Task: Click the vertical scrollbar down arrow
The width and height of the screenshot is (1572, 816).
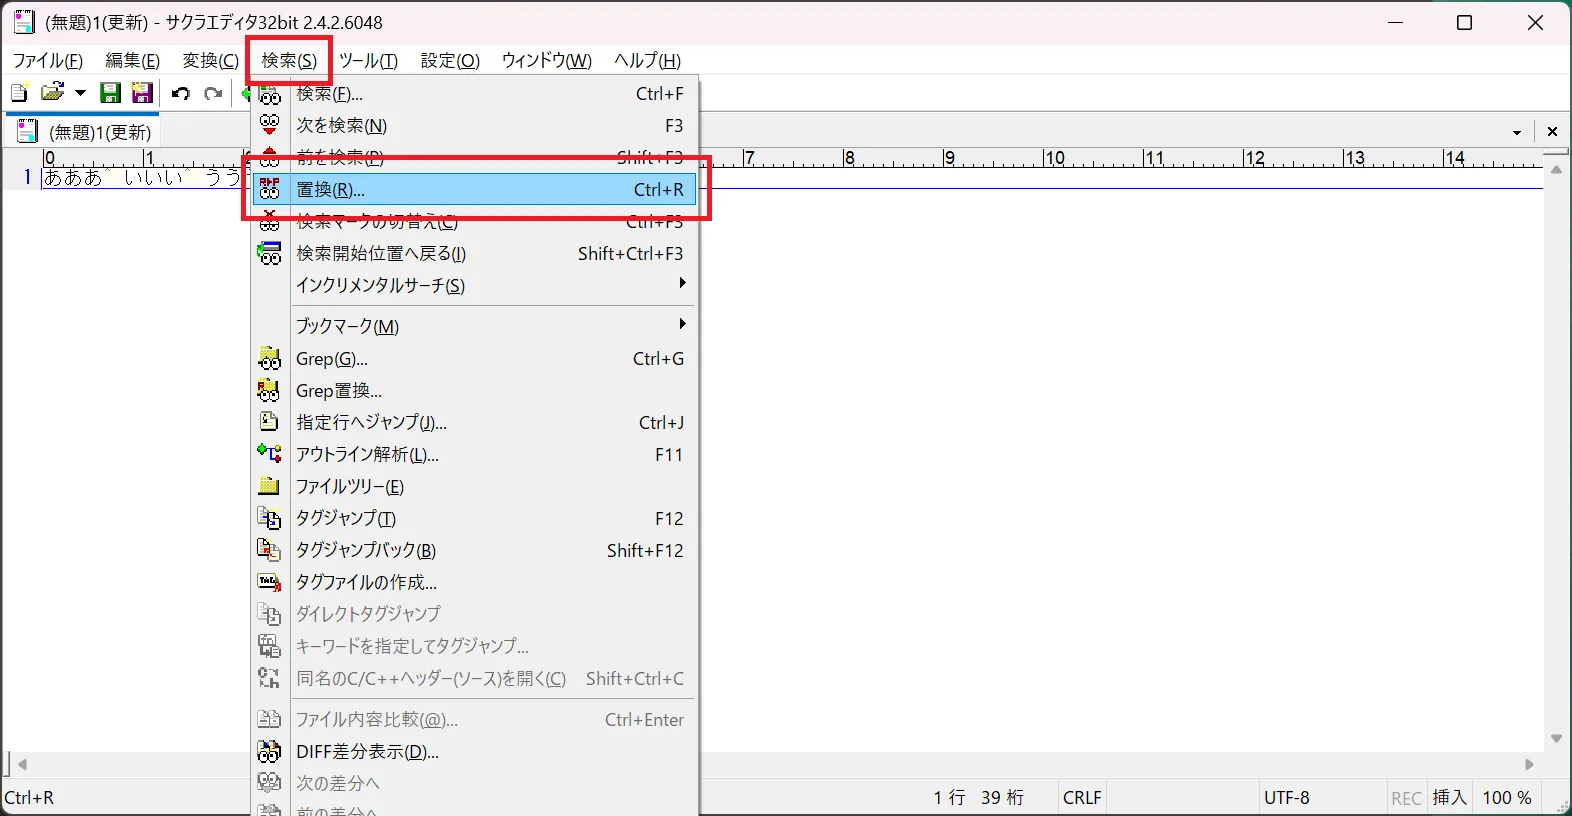Action: click(1556, 739)
